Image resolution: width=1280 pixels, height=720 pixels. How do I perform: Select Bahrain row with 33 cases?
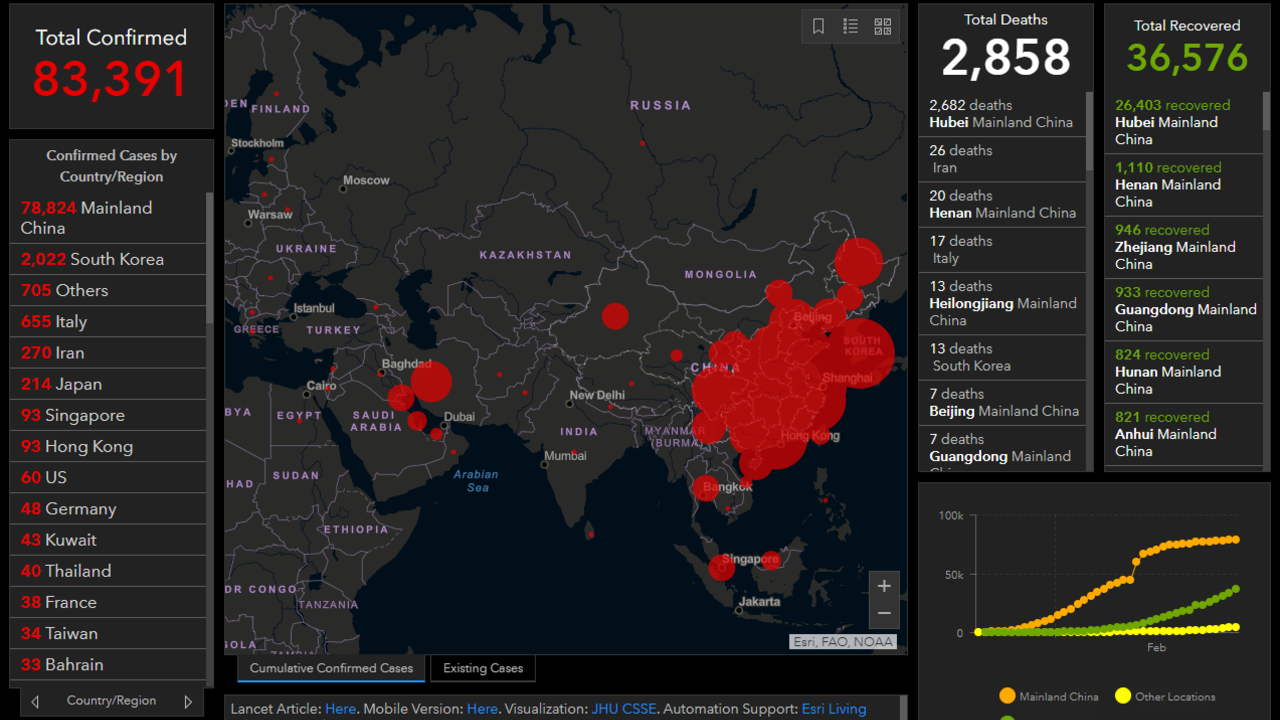pyautogui.click(x=108, y=664)
